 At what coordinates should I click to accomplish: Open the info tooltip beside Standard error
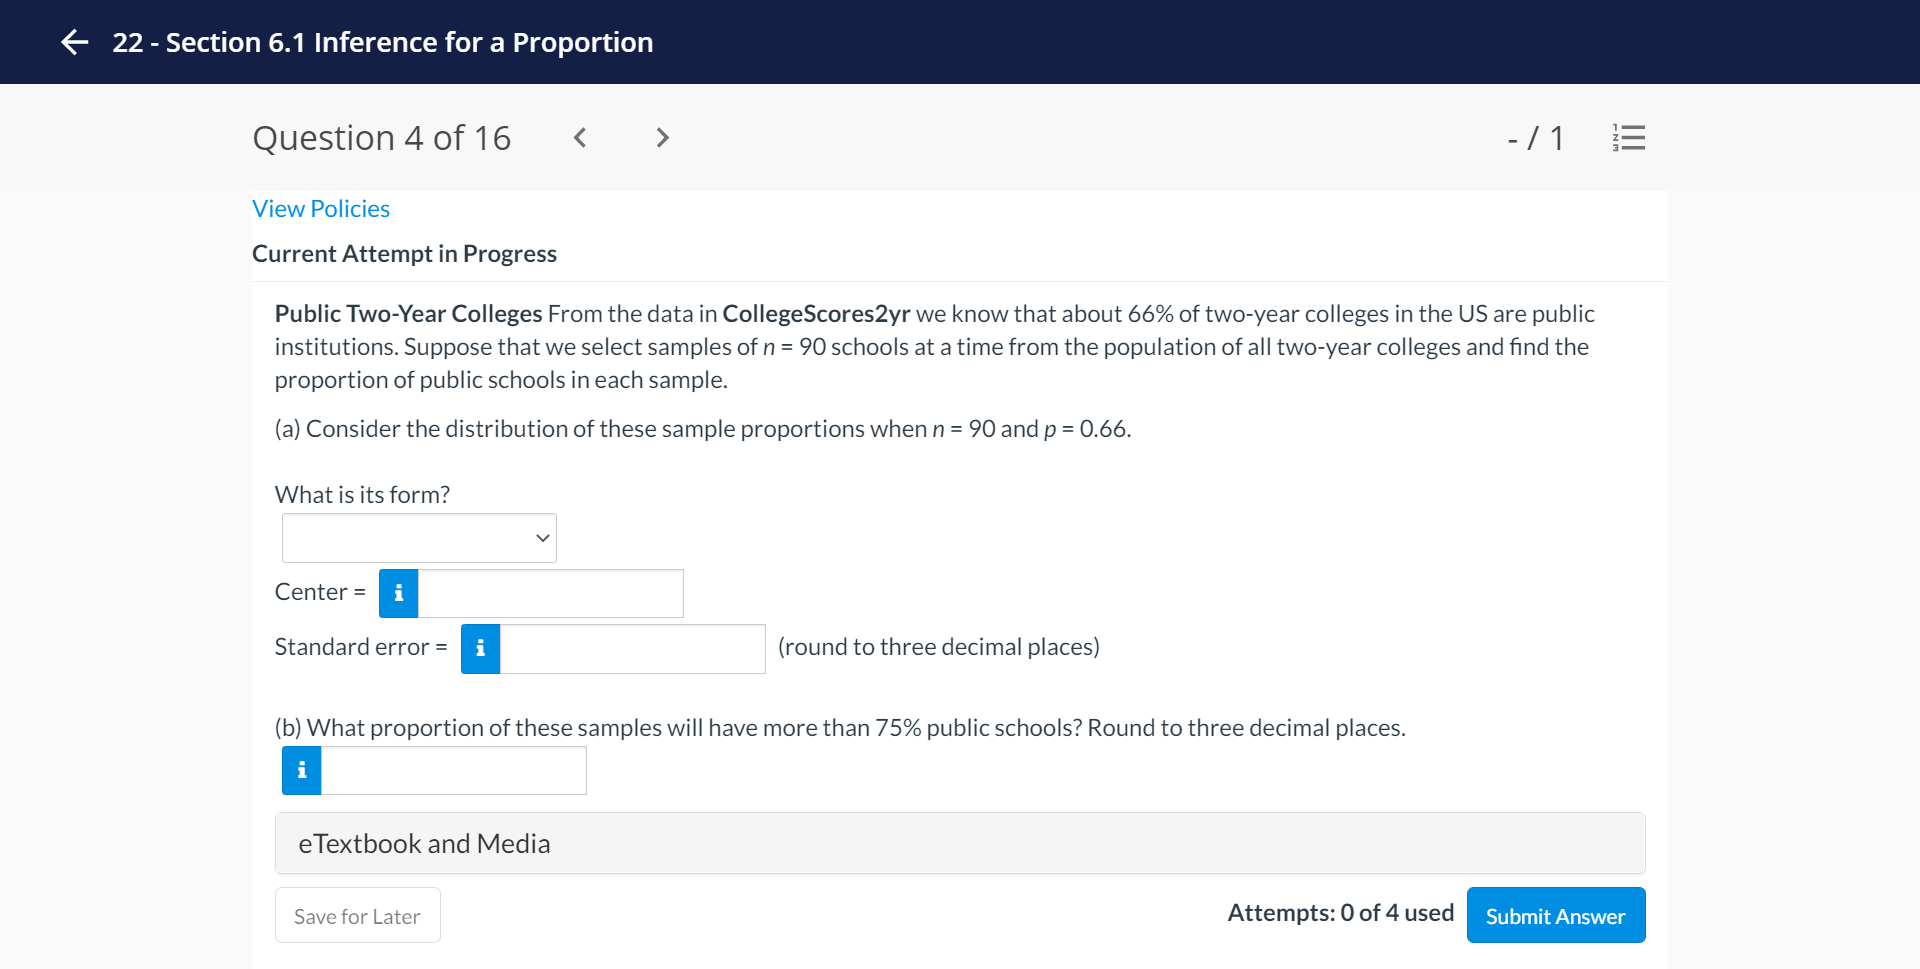(x=480, y=648)
